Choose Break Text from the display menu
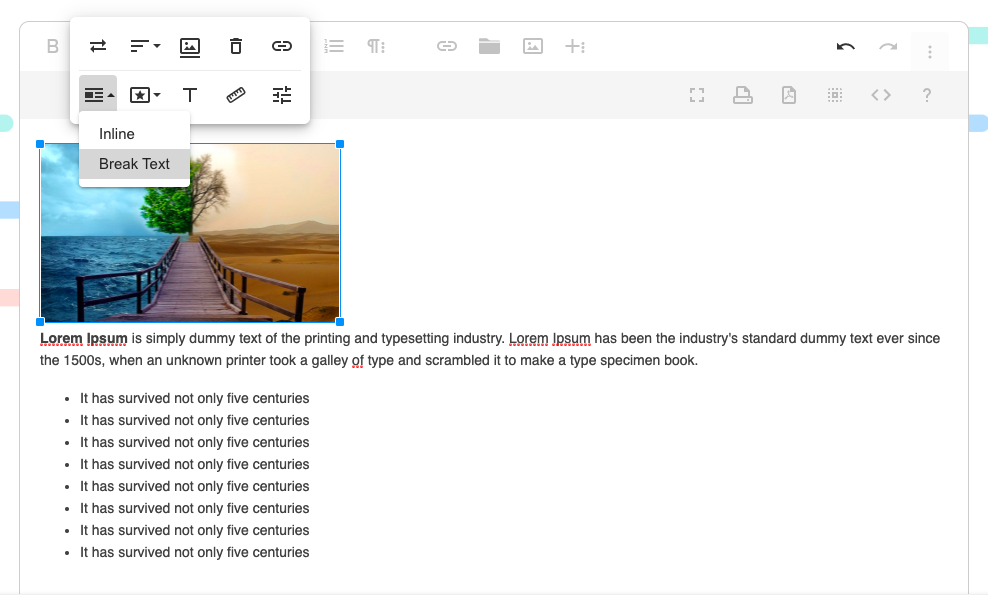988x595 pixels. click(x=134, y=163)
